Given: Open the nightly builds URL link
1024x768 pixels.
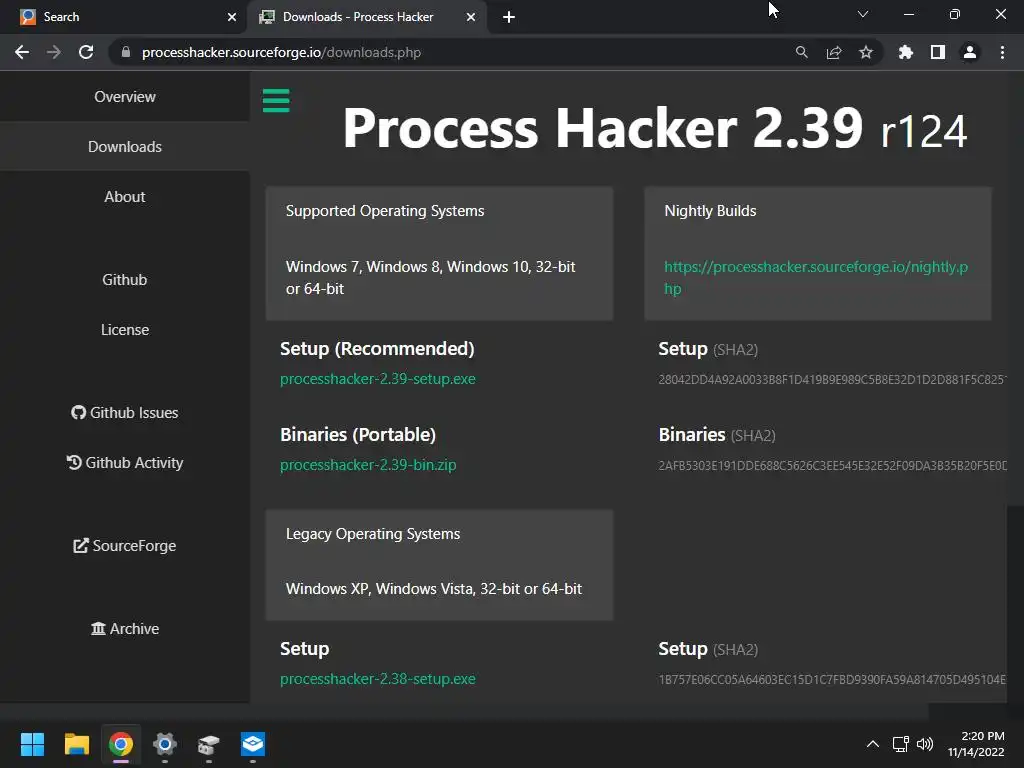Looking at the screenshot, I should coord(816,278).
